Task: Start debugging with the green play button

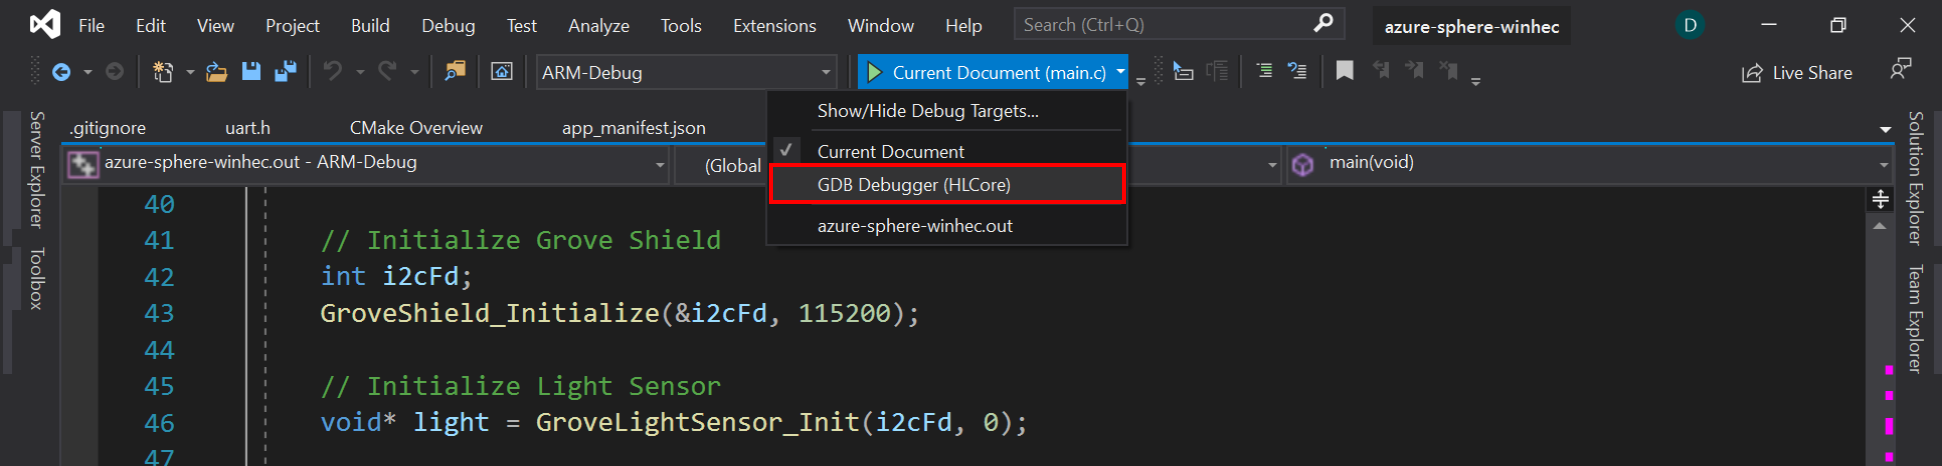Action: tap(875, 72)
